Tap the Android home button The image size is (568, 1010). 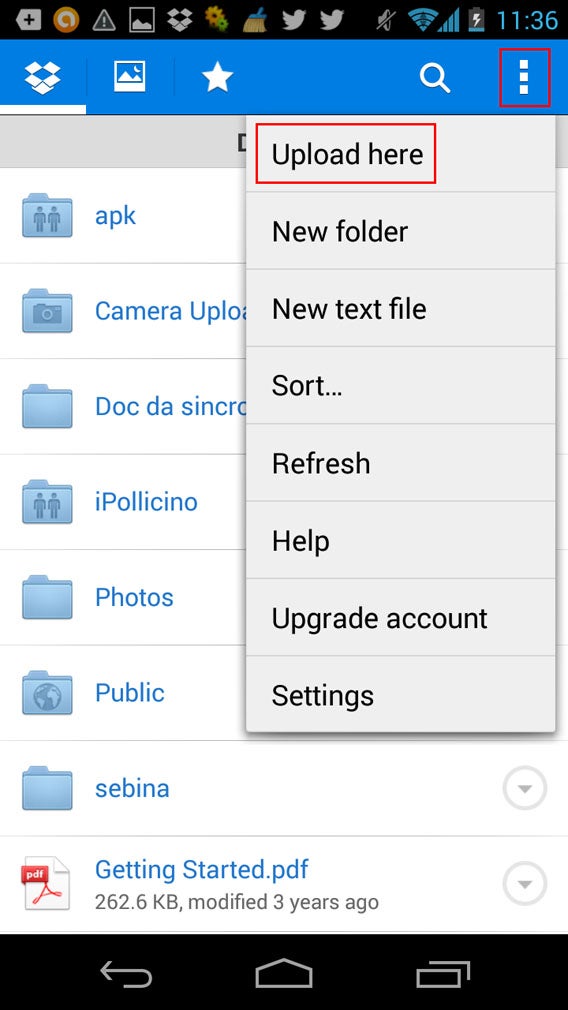[283, 973]
